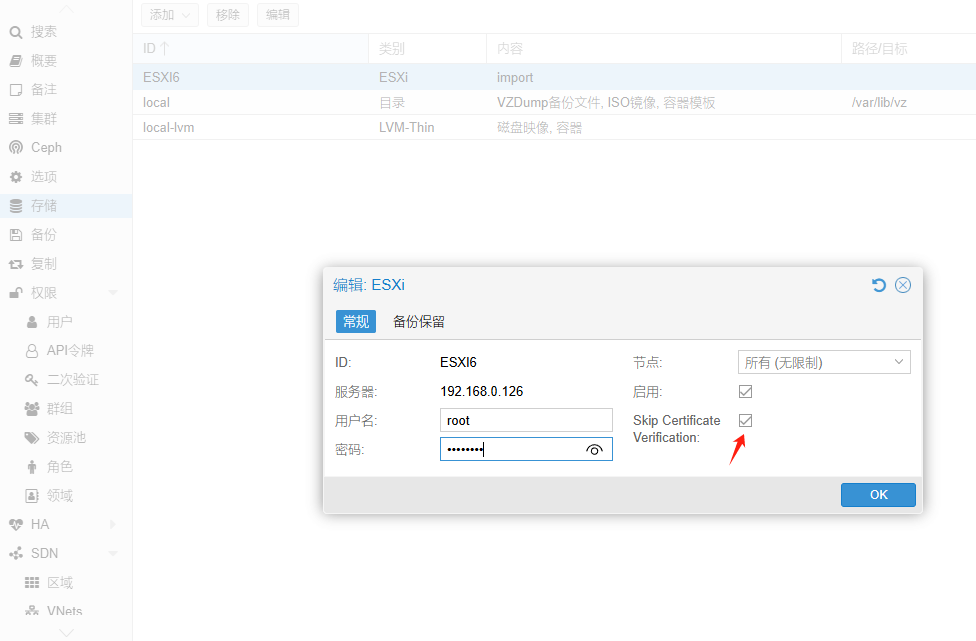Open the 二次验证 two-factor page
976x641 pixels.
[x=72, y=380]
